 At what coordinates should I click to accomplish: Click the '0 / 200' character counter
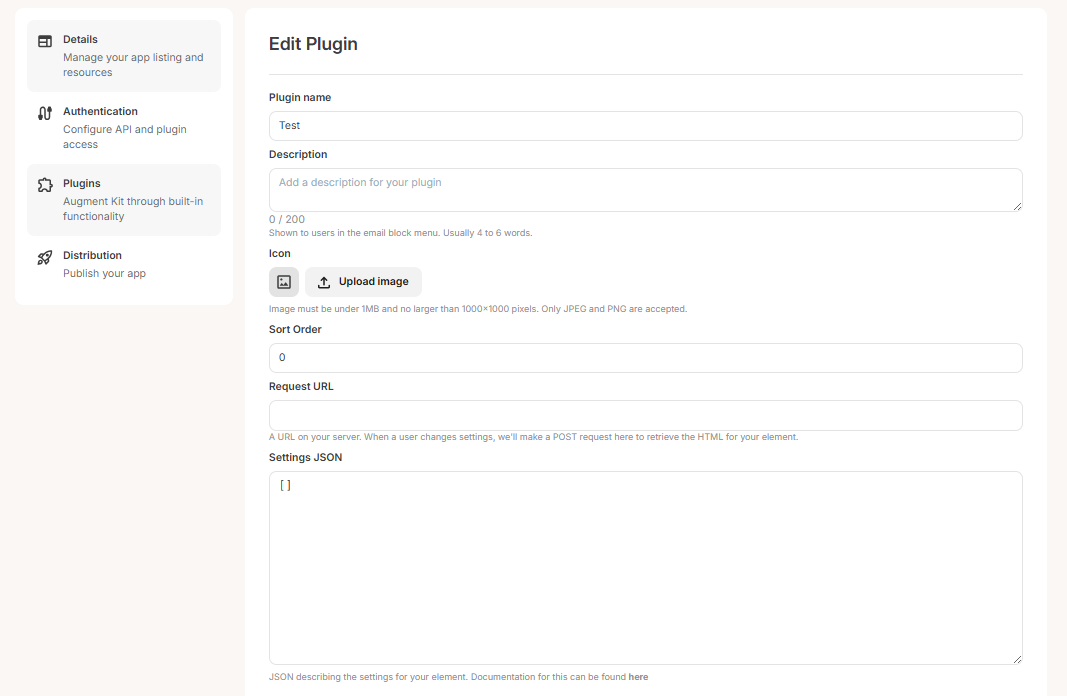pos(286,219)
